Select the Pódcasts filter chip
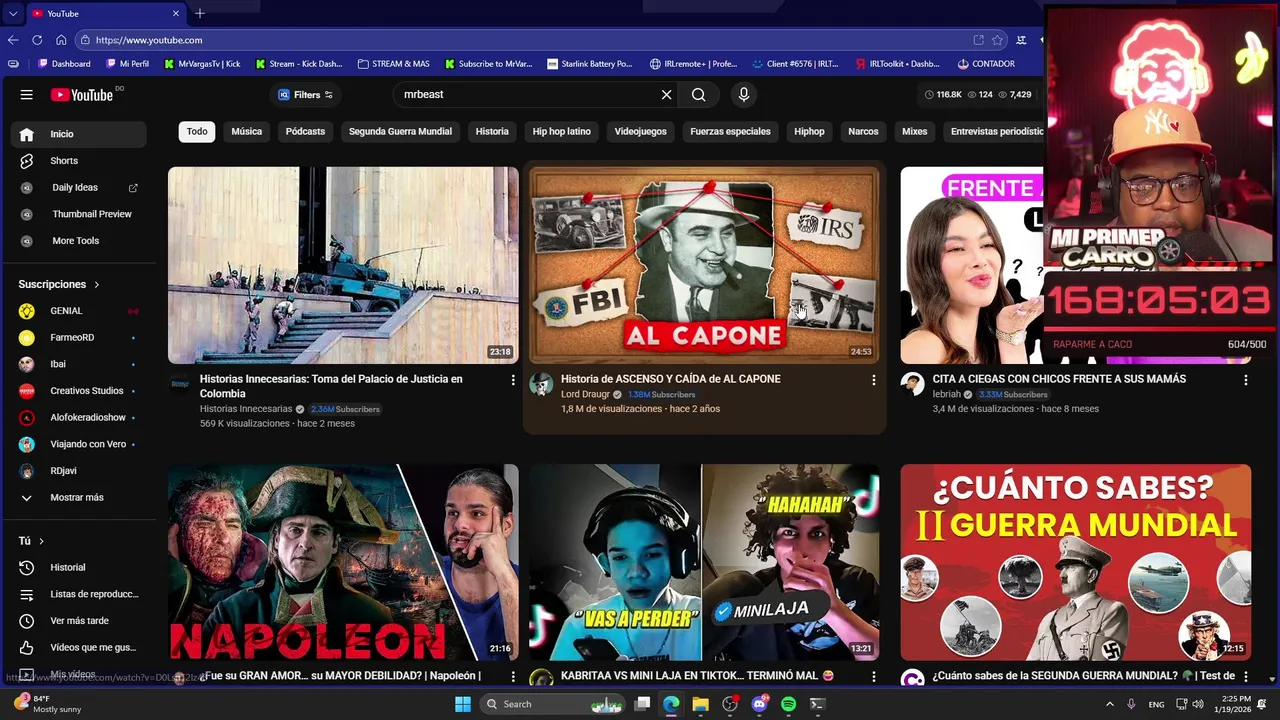Image resolution: width=1280 pixels, height=720 pixels. [x=305, y=131]
